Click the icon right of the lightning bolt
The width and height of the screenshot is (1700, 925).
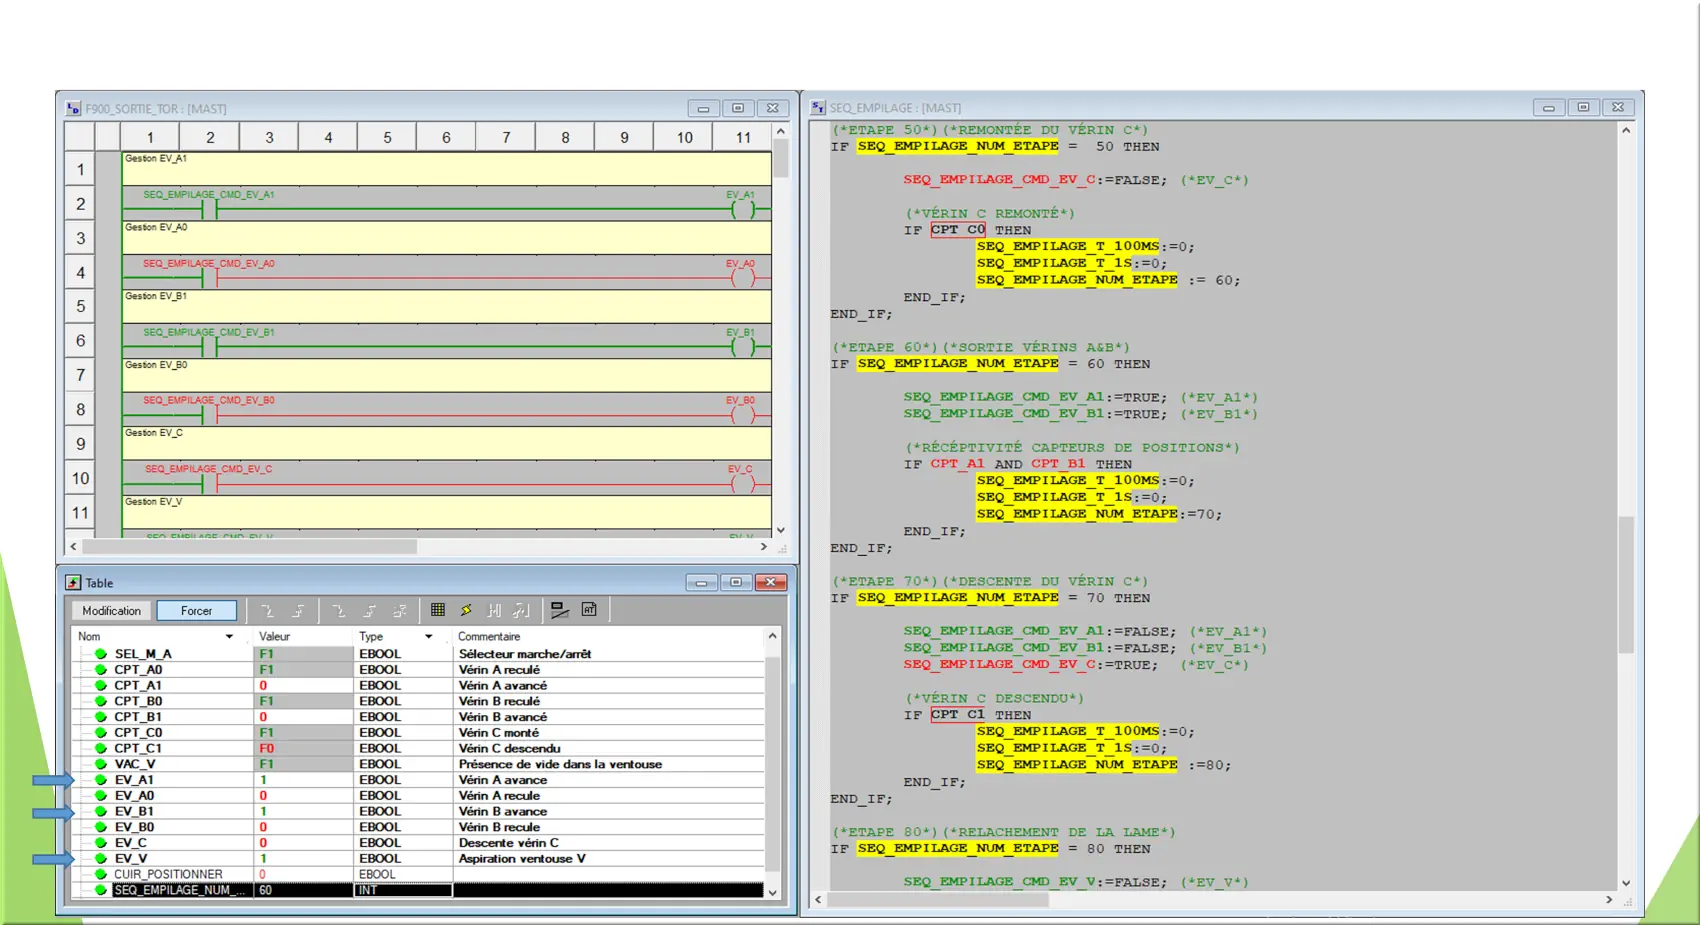click(494, 610)
